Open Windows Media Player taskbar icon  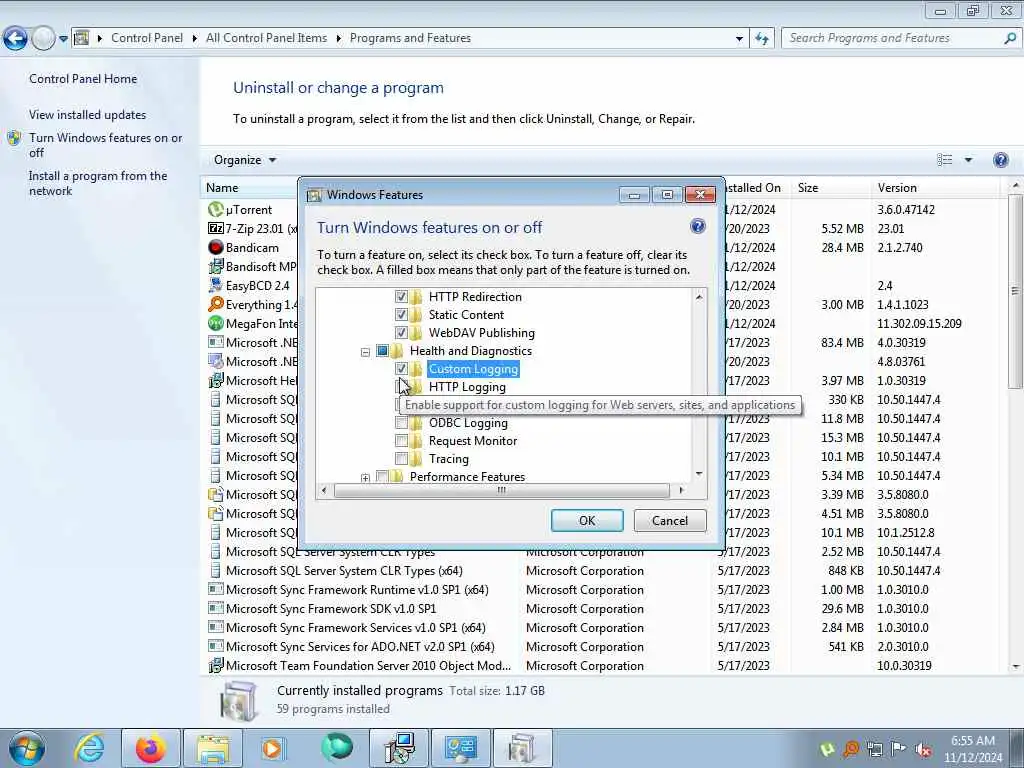pos(272,748)
